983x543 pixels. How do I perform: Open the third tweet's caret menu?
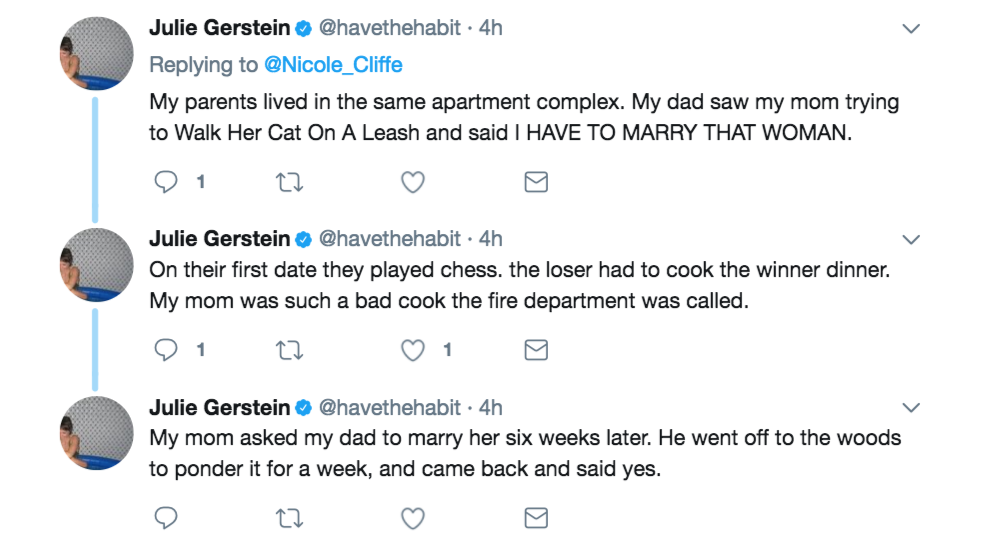coord(910,408)
